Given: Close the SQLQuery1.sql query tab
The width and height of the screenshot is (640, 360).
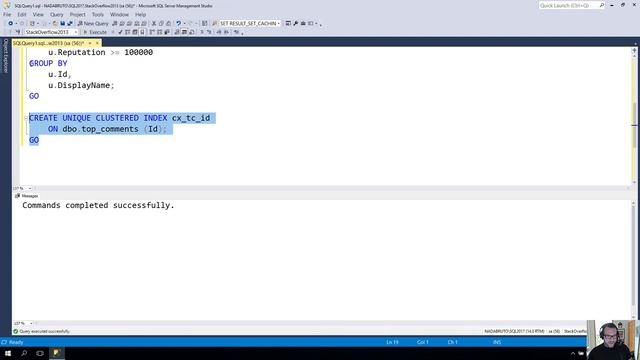Looking at the screenshot, I should (97, 43).
